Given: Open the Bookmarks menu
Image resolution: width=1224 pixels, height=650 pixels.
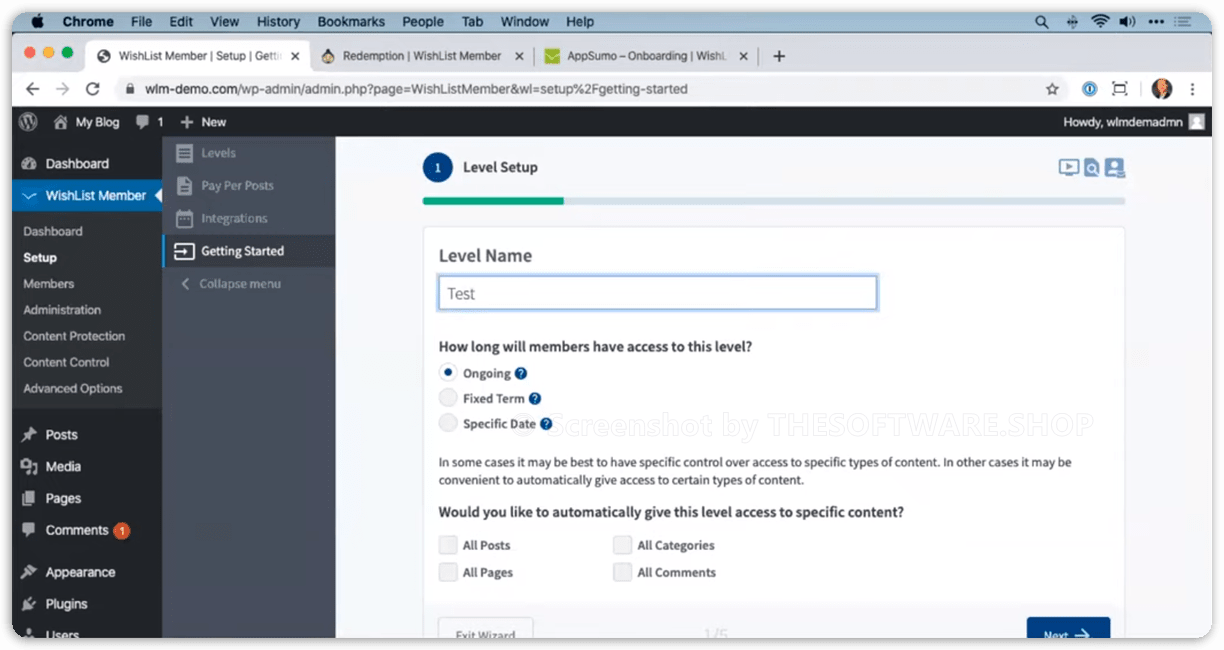Looking at the screenshot, I should [x=351, y=21].
